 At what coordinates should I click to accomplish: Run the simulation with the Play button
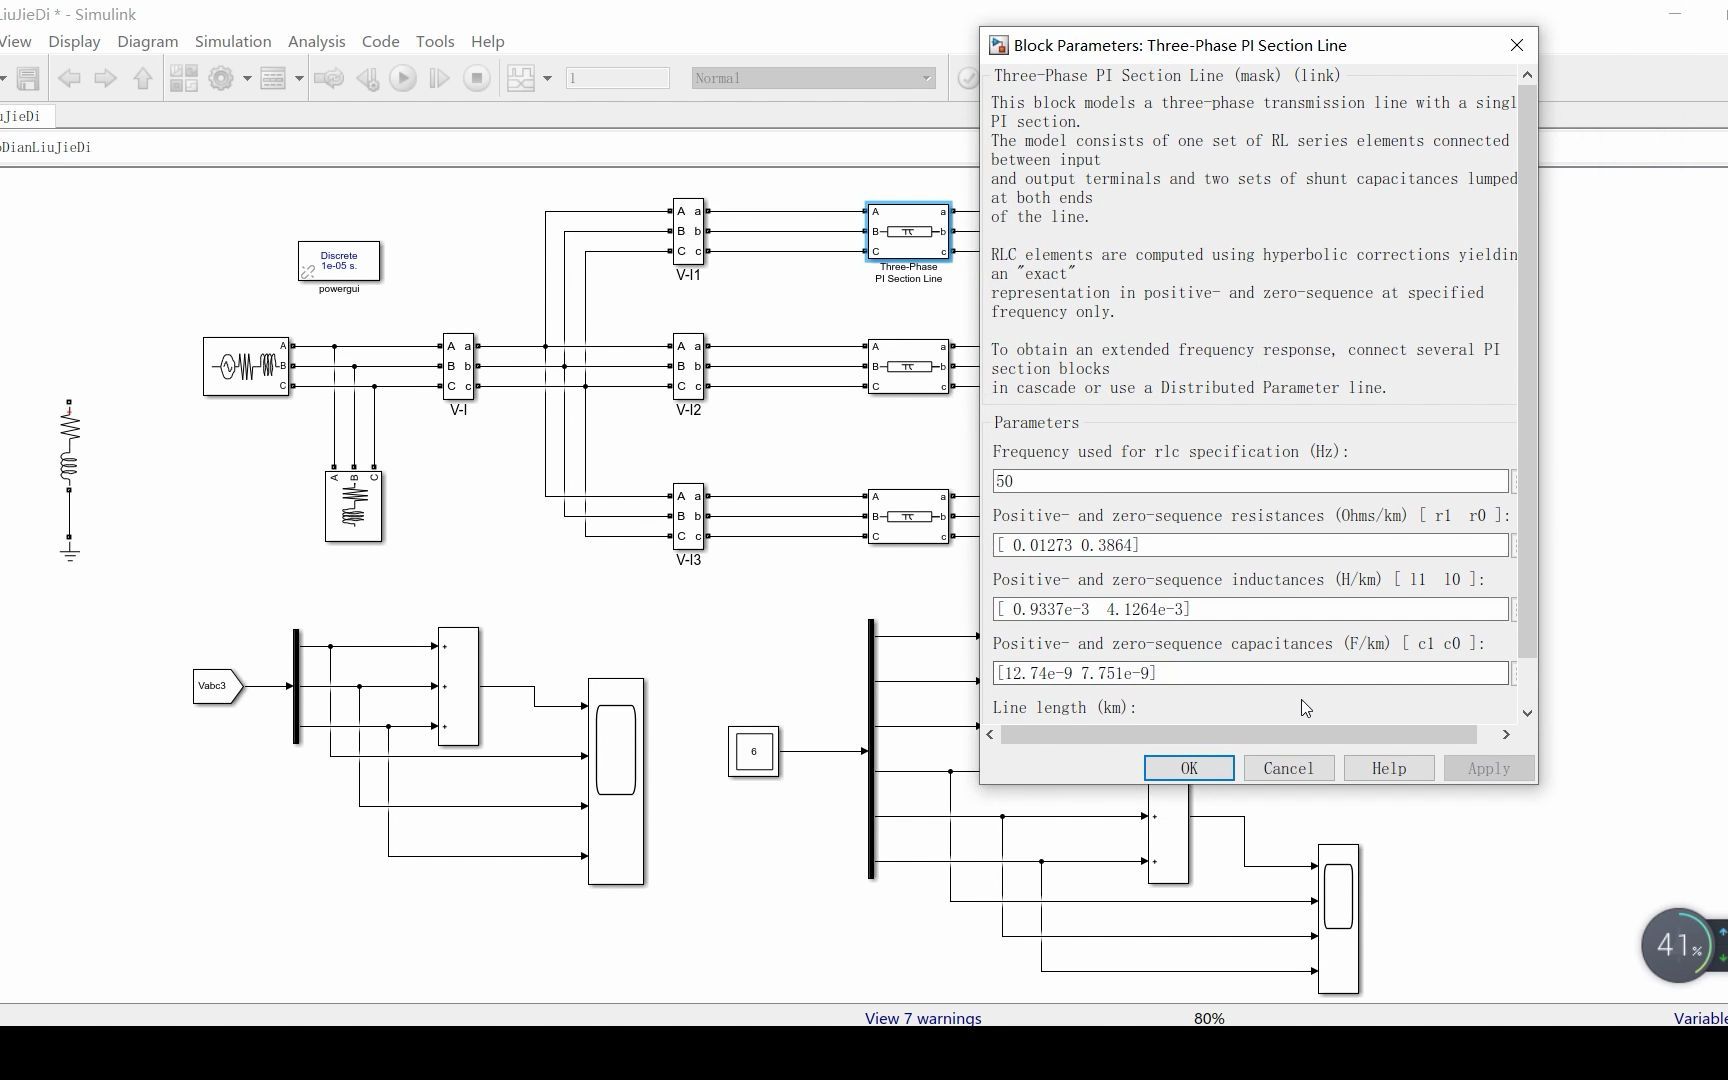[x=403, y=78]
